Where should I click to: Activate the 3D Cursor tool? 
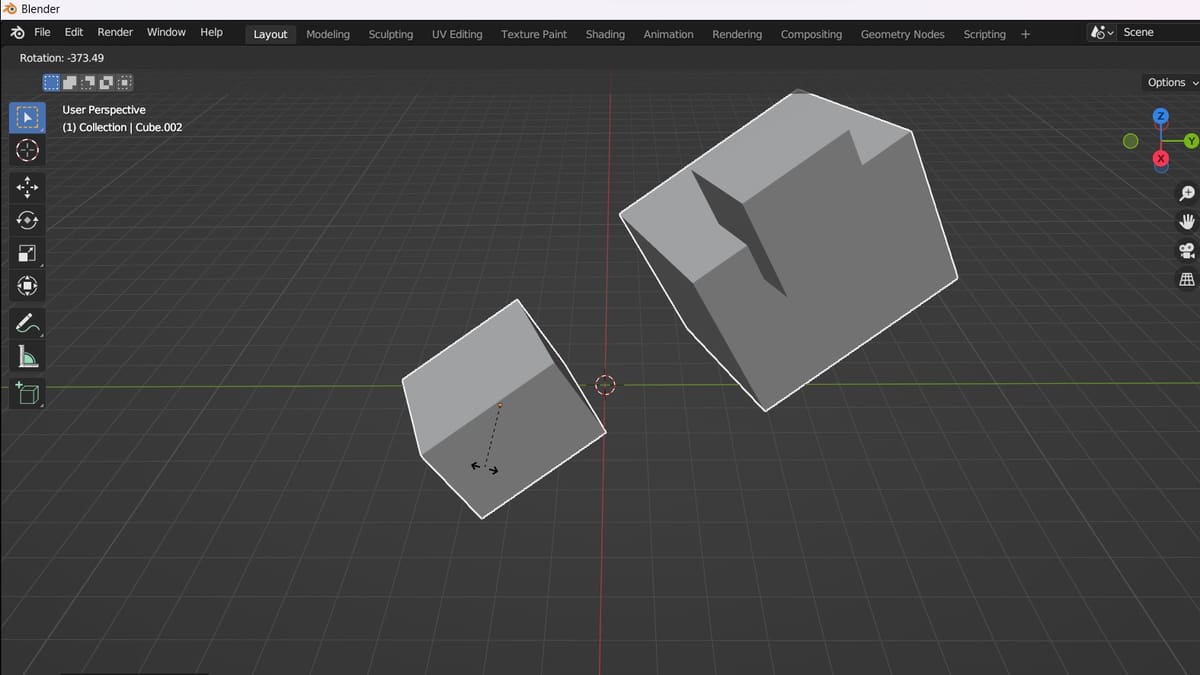click(x=27, y=150)
